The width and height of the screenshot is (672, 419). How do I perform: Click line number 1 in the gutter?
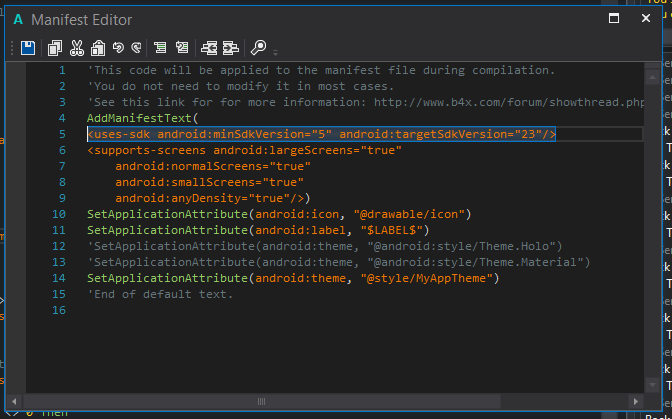(62, 70)
